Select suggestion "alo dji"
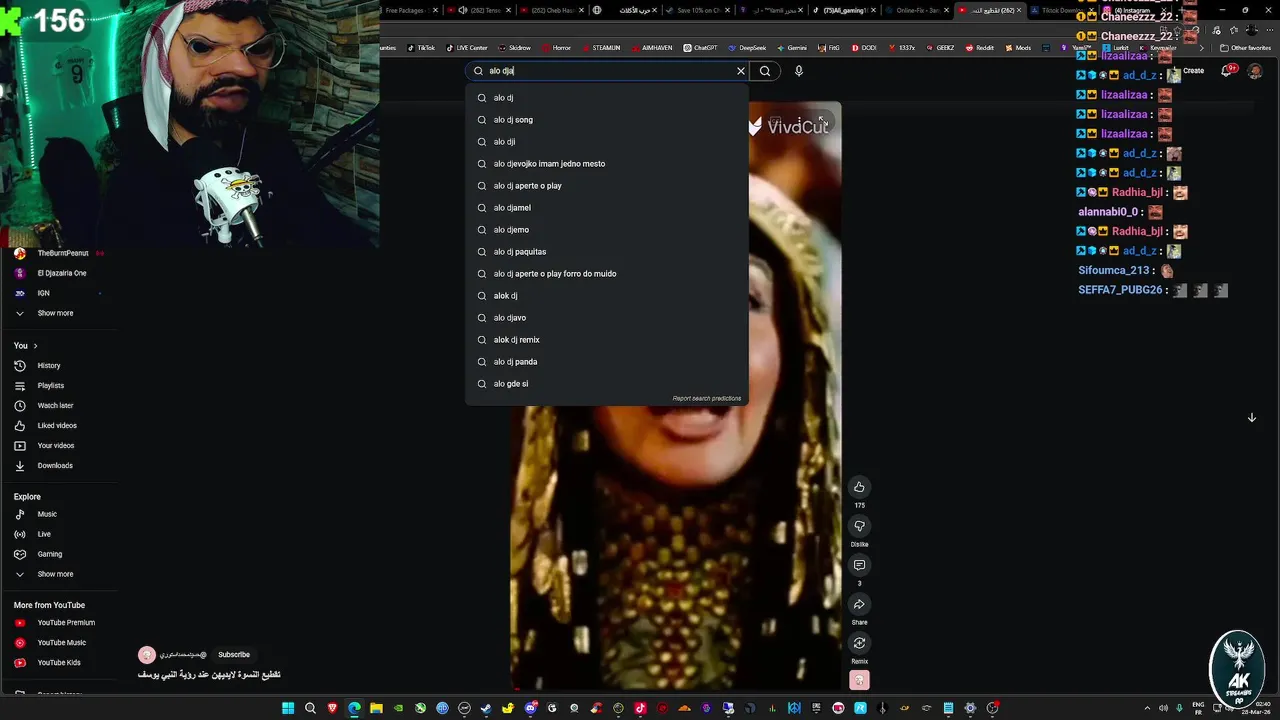This screenshot has height=720, width=1280. point(607,142)
